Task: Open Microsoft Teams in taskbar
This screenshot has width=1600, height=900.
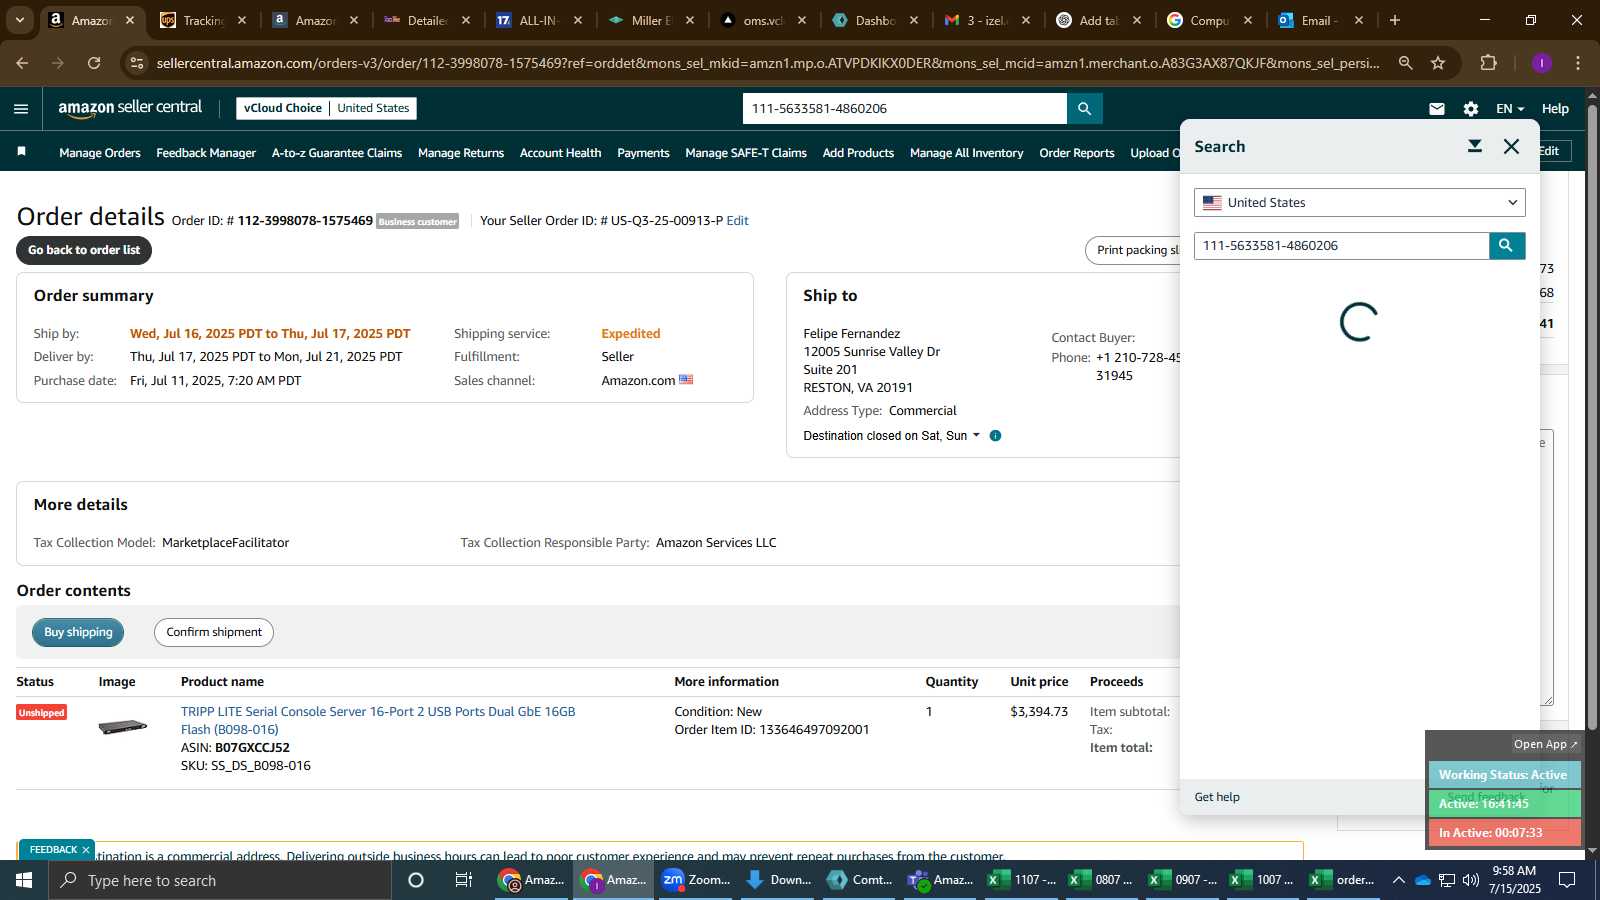Action: click(940, 880)
